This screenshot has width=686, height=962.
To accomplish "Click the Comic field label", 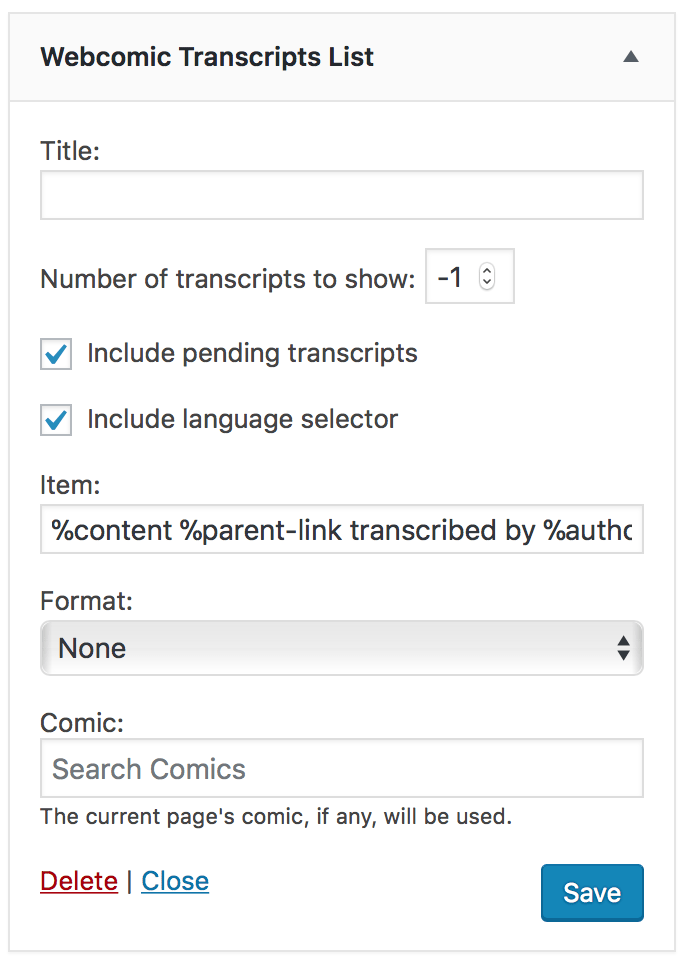I will click(x=82, y=723).
